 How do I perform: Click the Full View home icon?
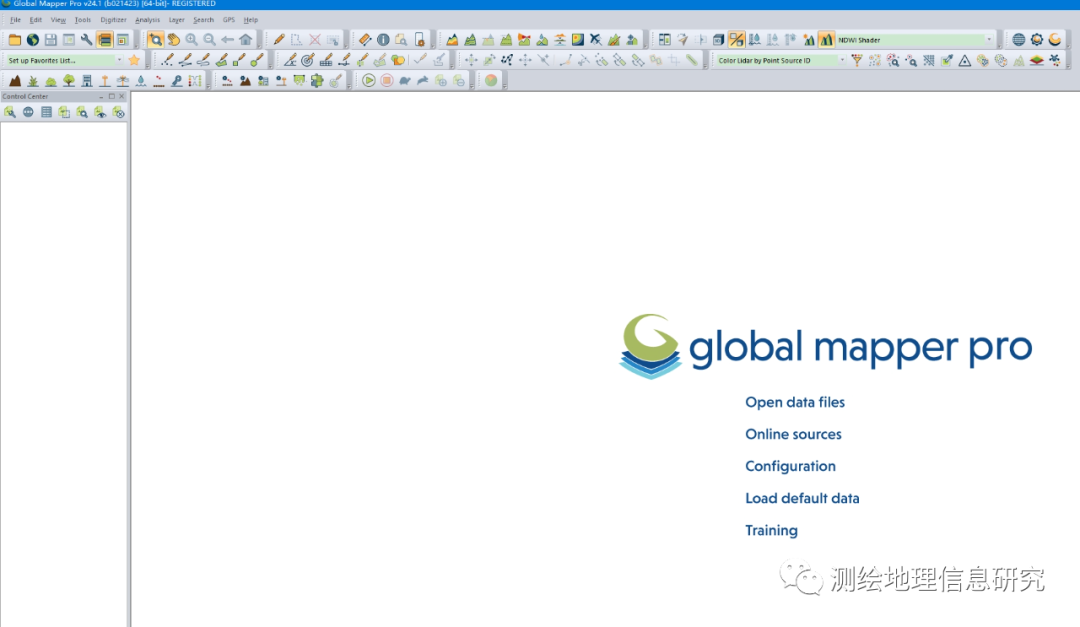pos(247,39)
